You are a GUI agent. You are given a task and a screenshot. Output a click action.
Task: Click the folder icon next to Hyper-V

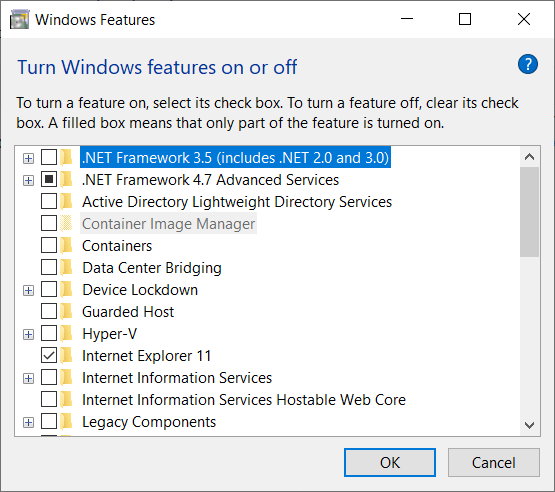tap(66, 333)
